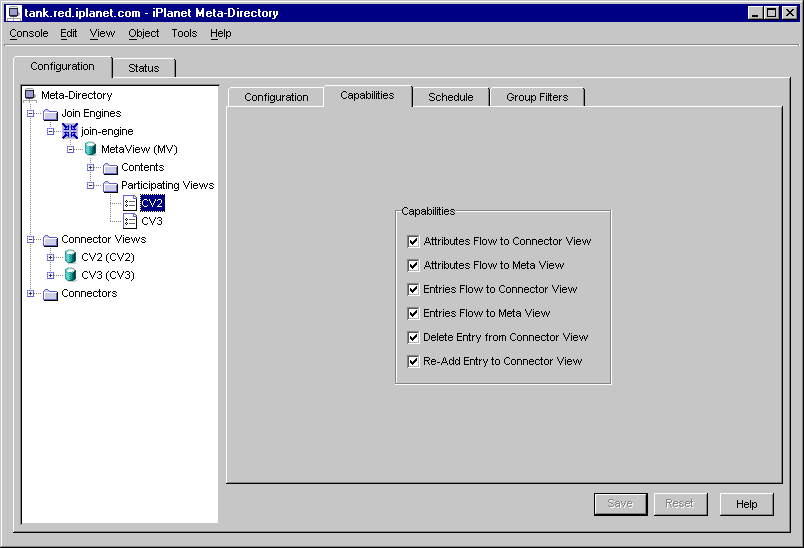Select the CV3 (CV3) label

(x=108, y=275)
